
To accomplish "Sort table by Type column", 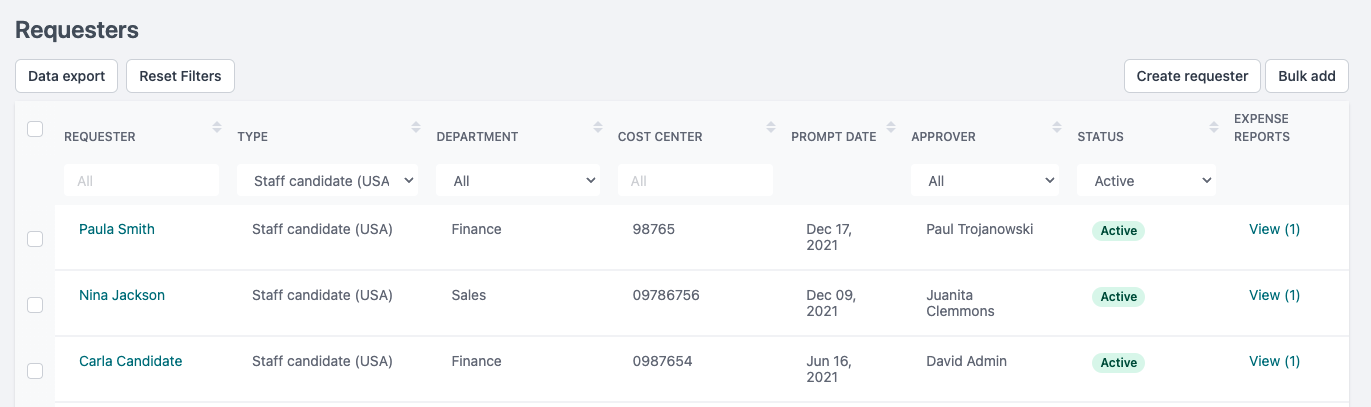I will [x=416, y=128].
